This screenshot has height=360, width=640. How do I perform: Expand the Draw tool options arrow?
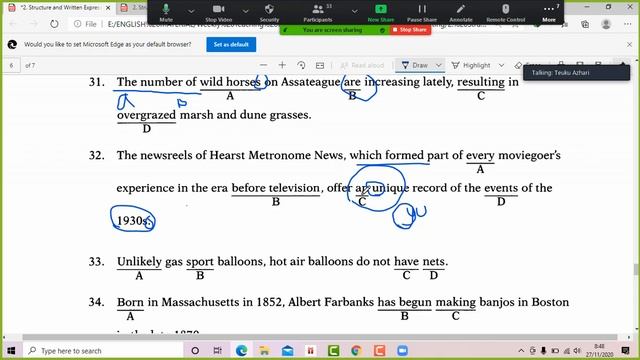(x=438, y=65)
